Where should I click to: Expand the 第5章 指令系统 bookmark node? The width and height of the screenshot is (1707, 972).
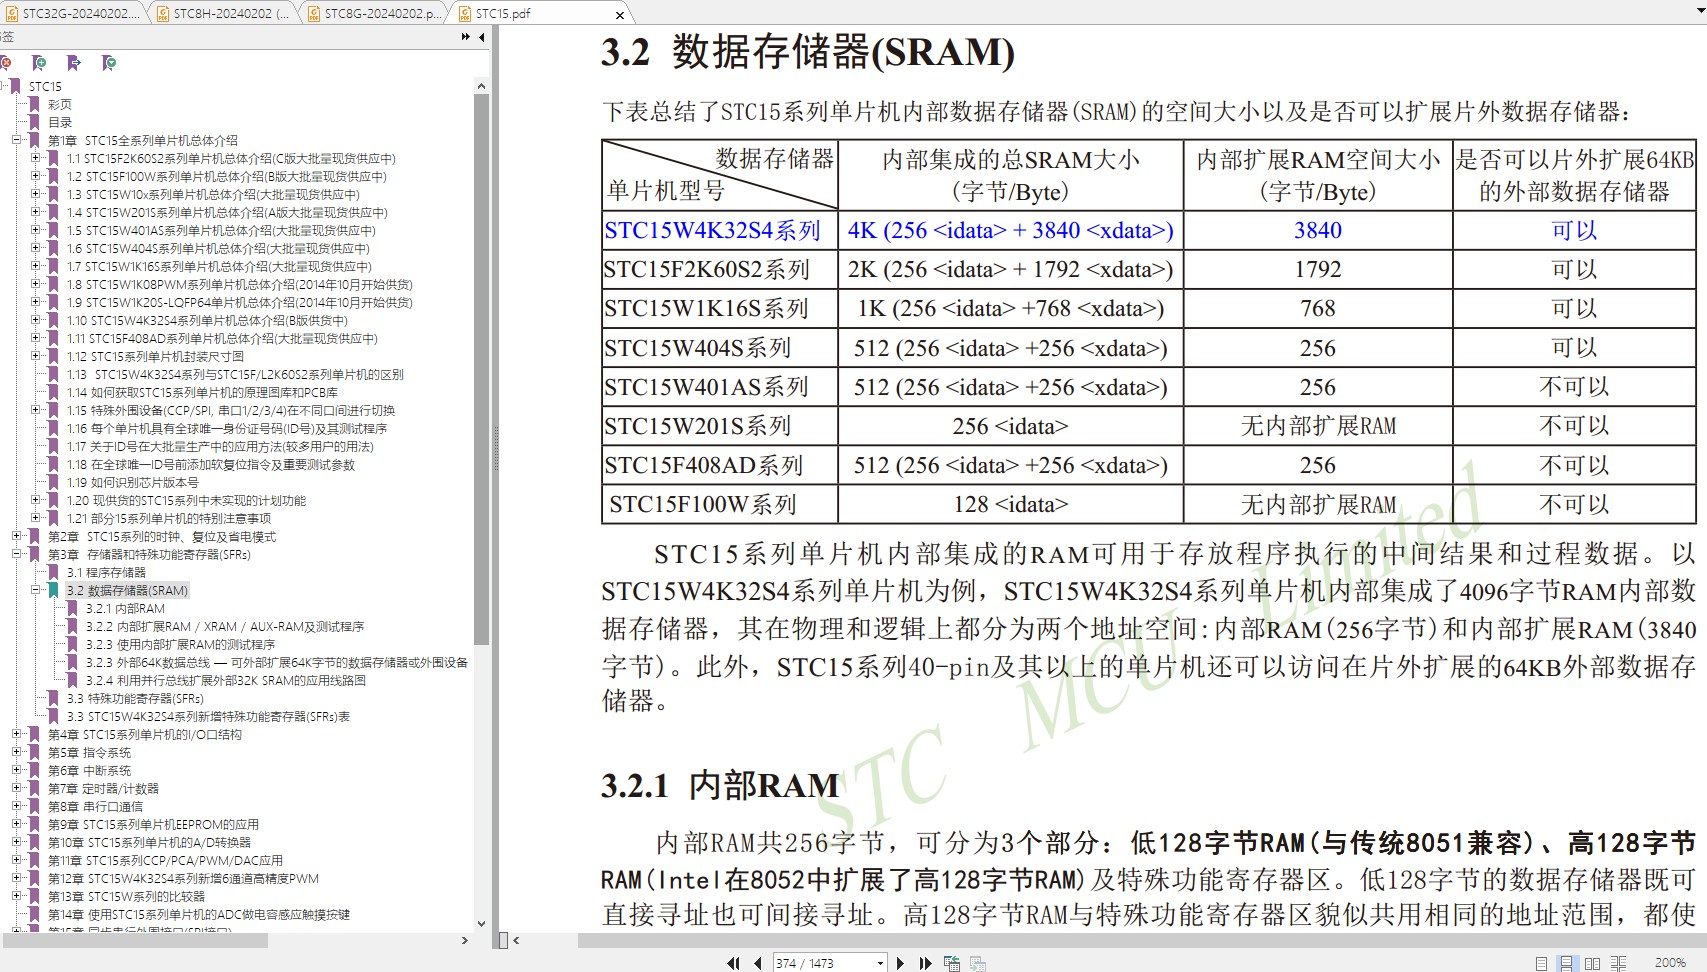click(17, 752)
